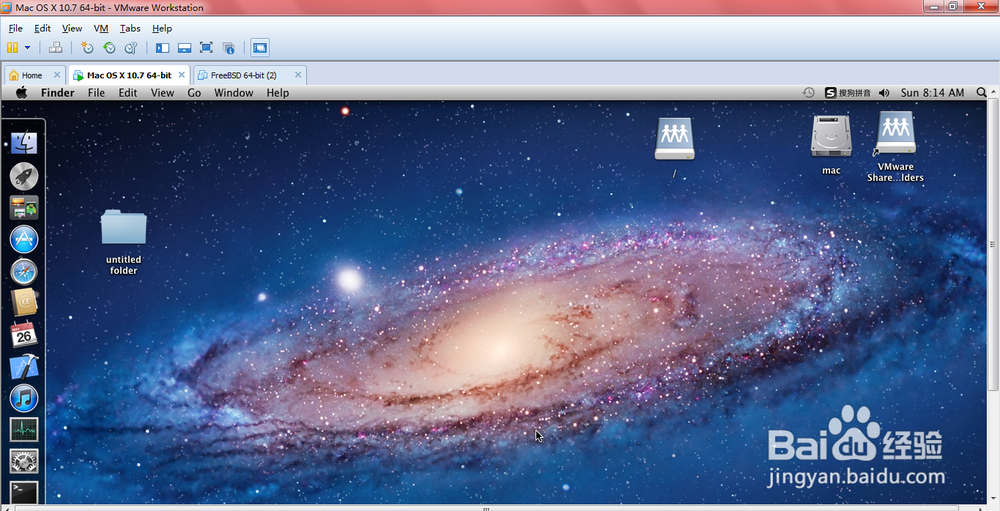Open the Apple menu

[x=21, y=93]
